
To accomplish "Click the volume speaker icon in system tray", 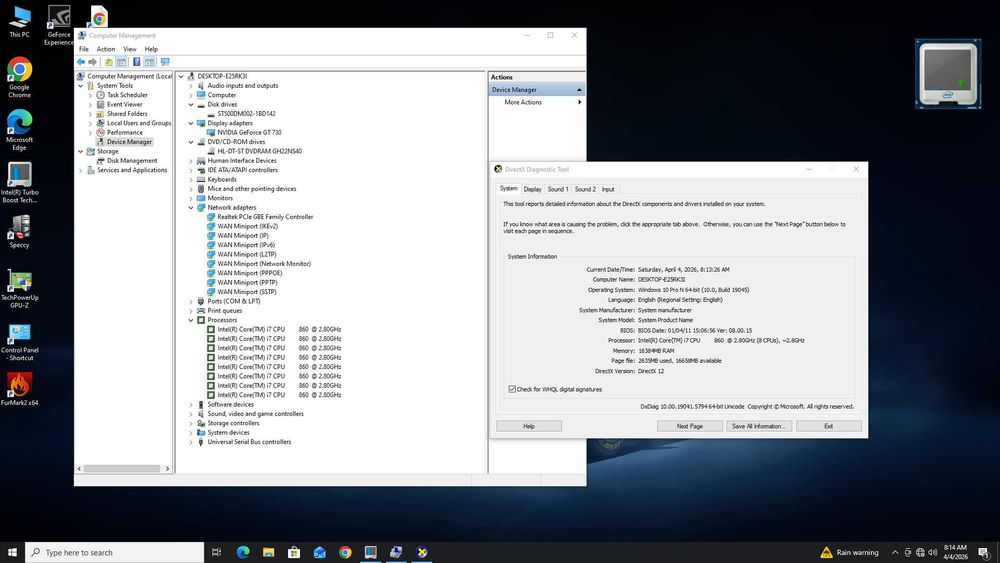I will point(932,552).
